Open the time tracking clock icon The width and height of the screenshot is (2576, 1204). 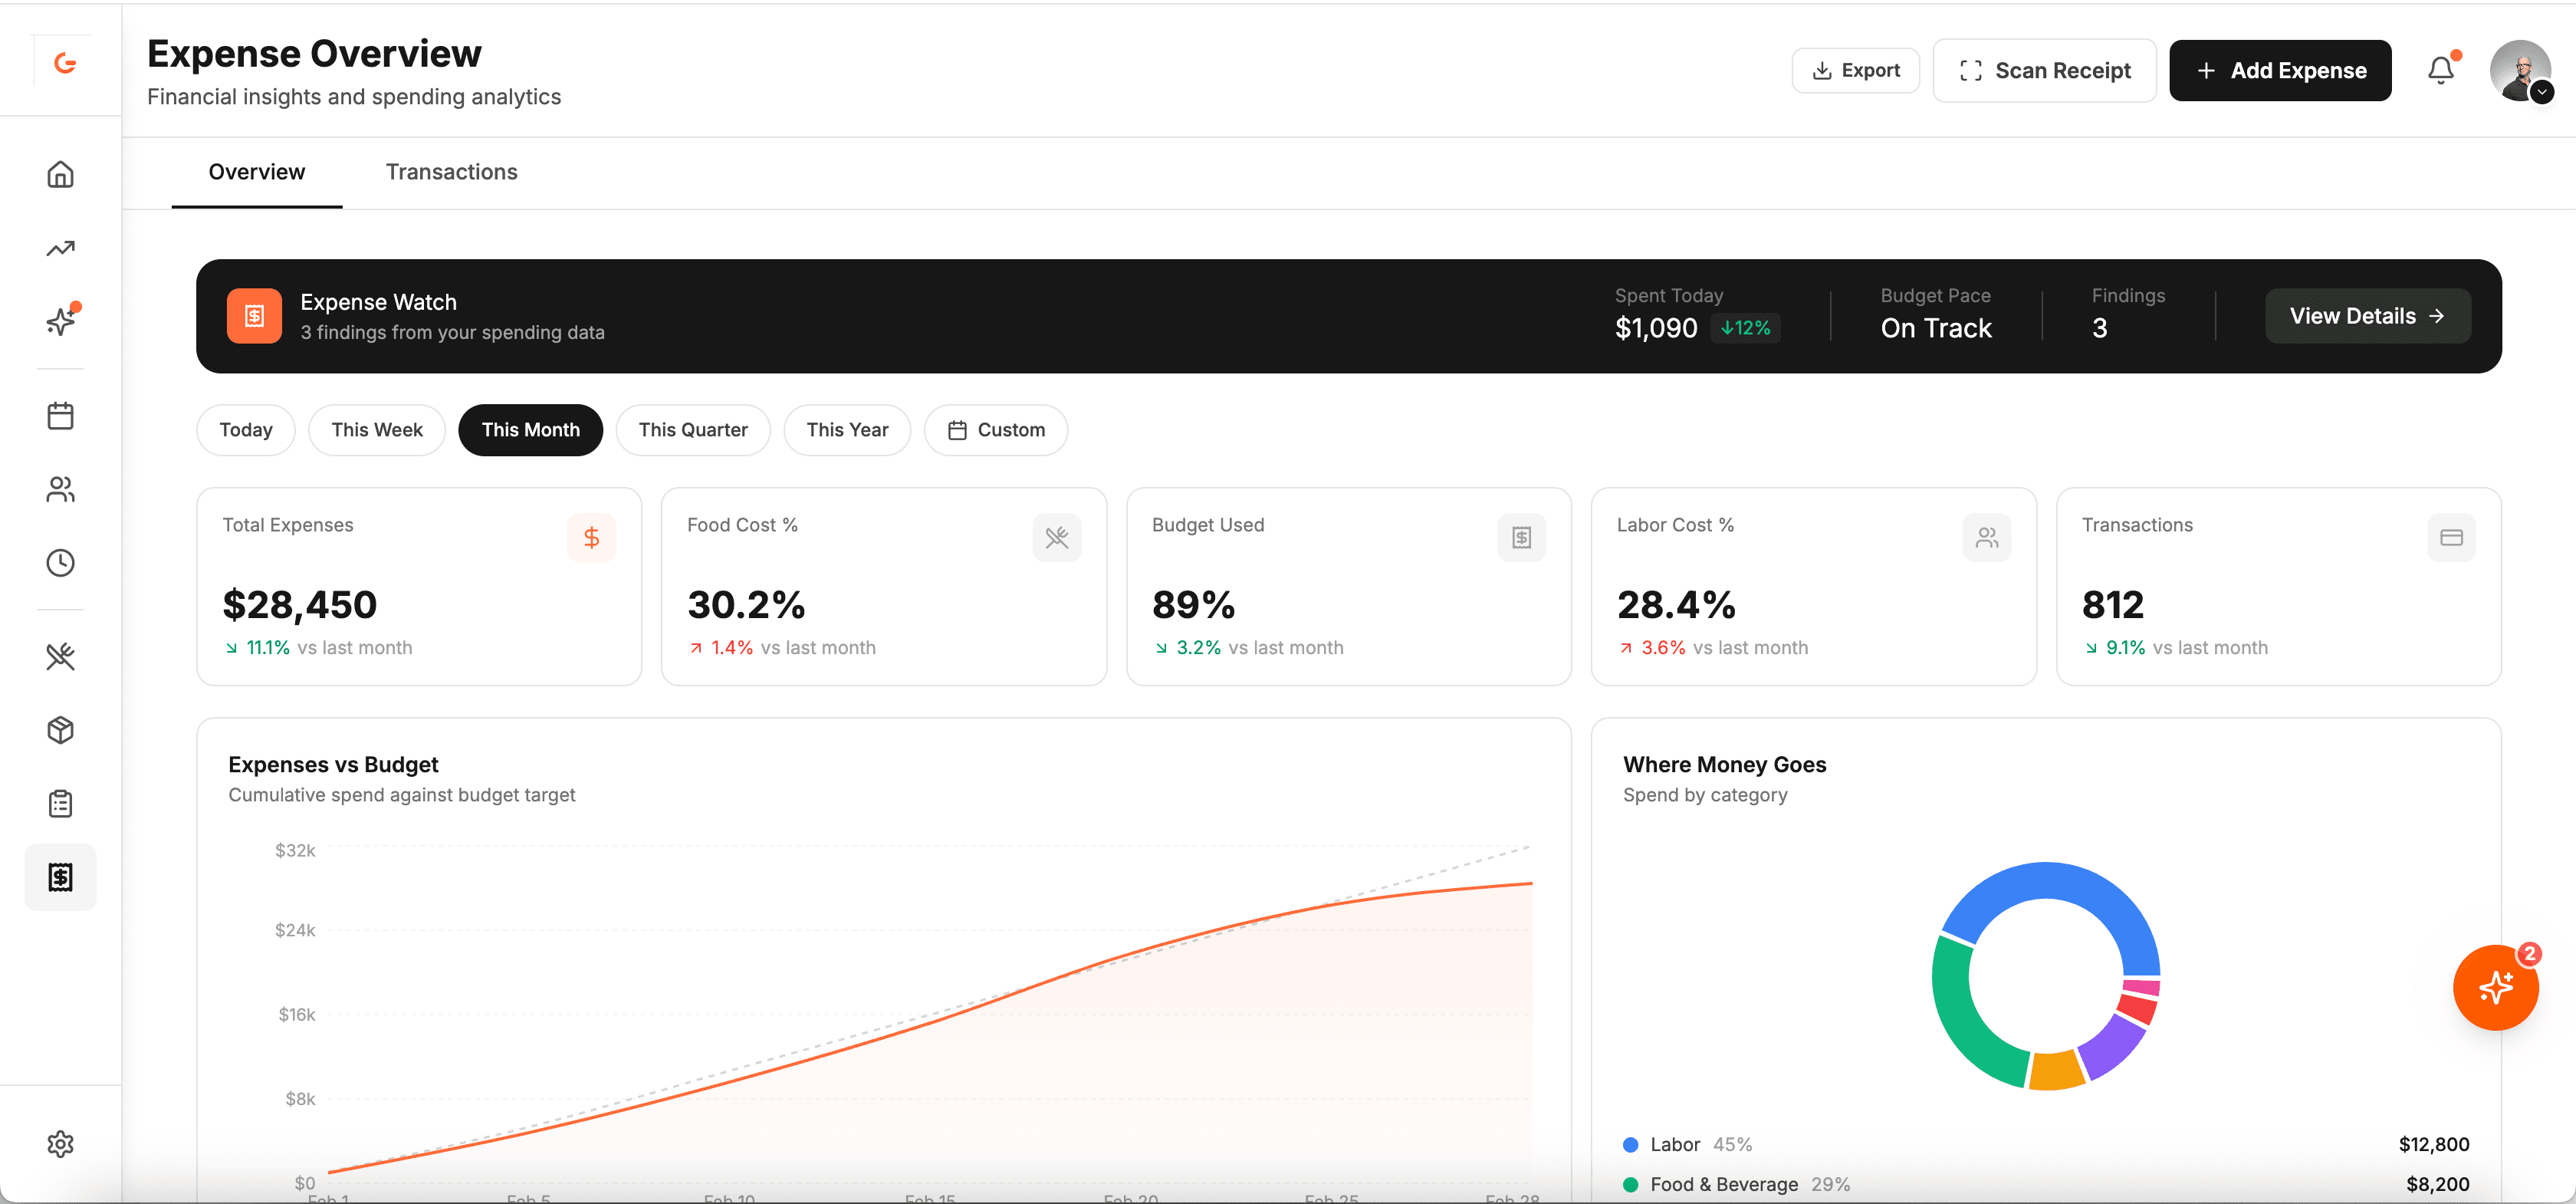(60, 562)
